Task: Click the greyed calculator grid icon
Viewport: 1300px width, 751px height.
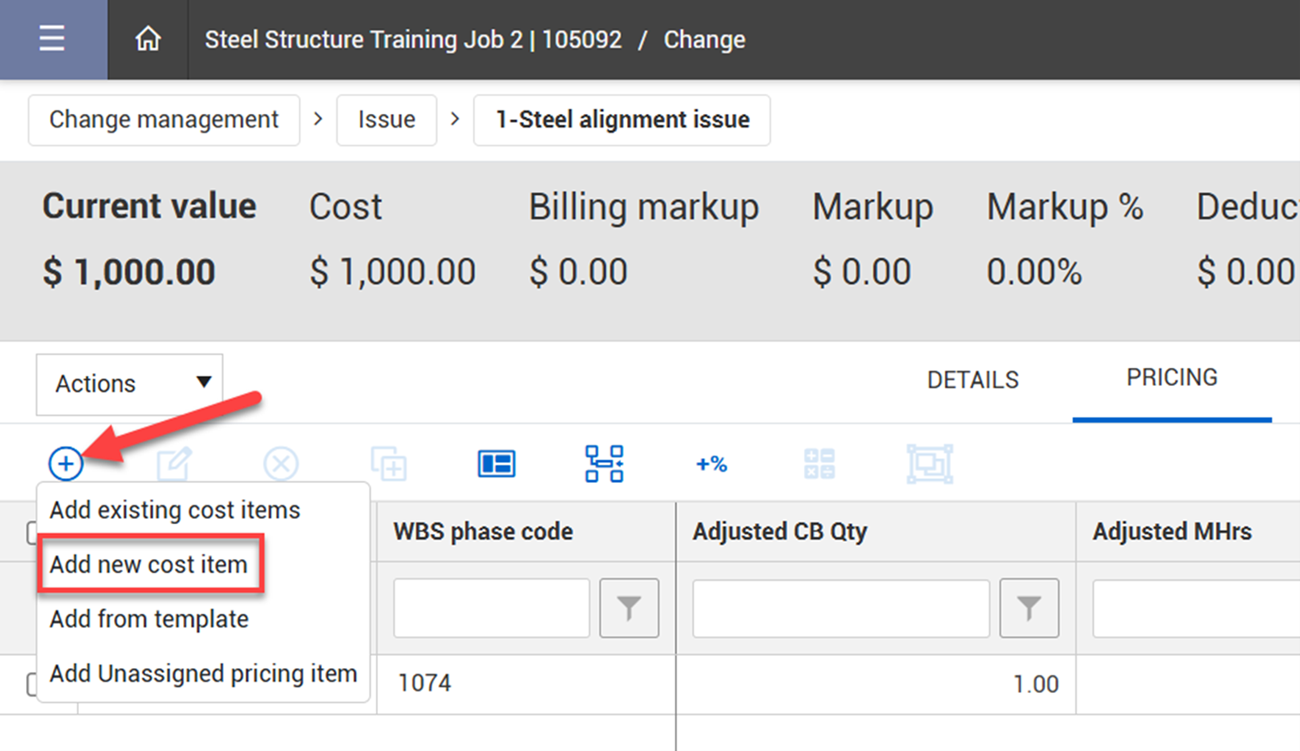Action: point(819,464)
